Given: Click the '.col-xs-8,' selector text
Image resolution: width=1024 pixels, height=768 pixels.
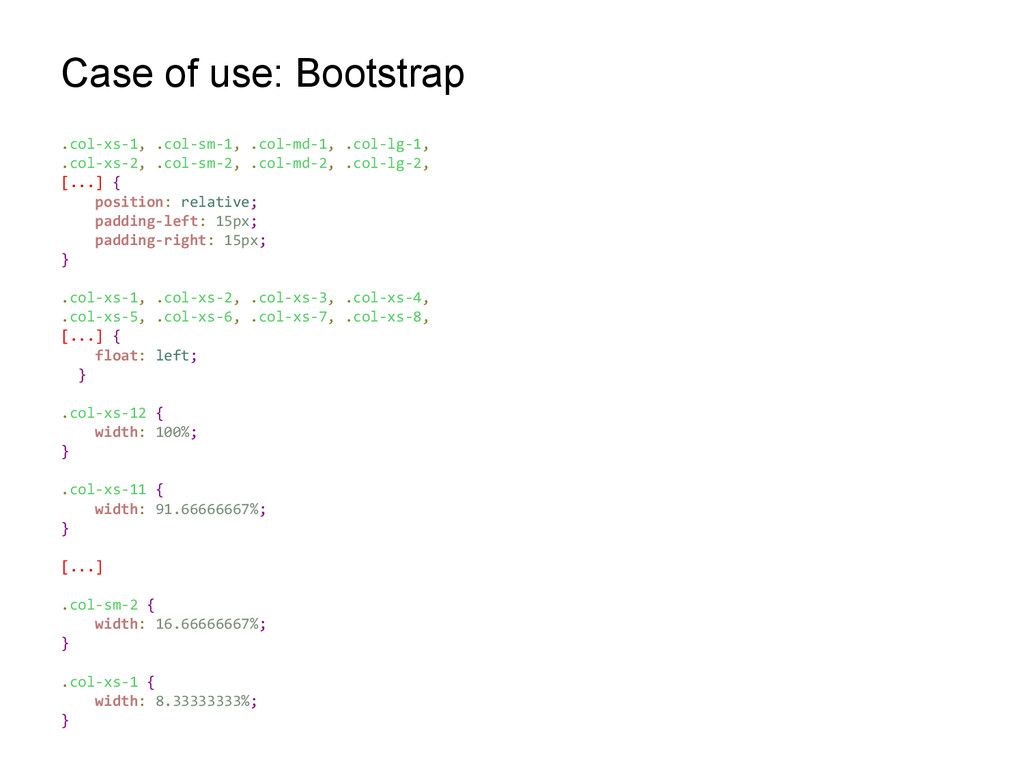Looking at the screenshot, I should (387, 317).
